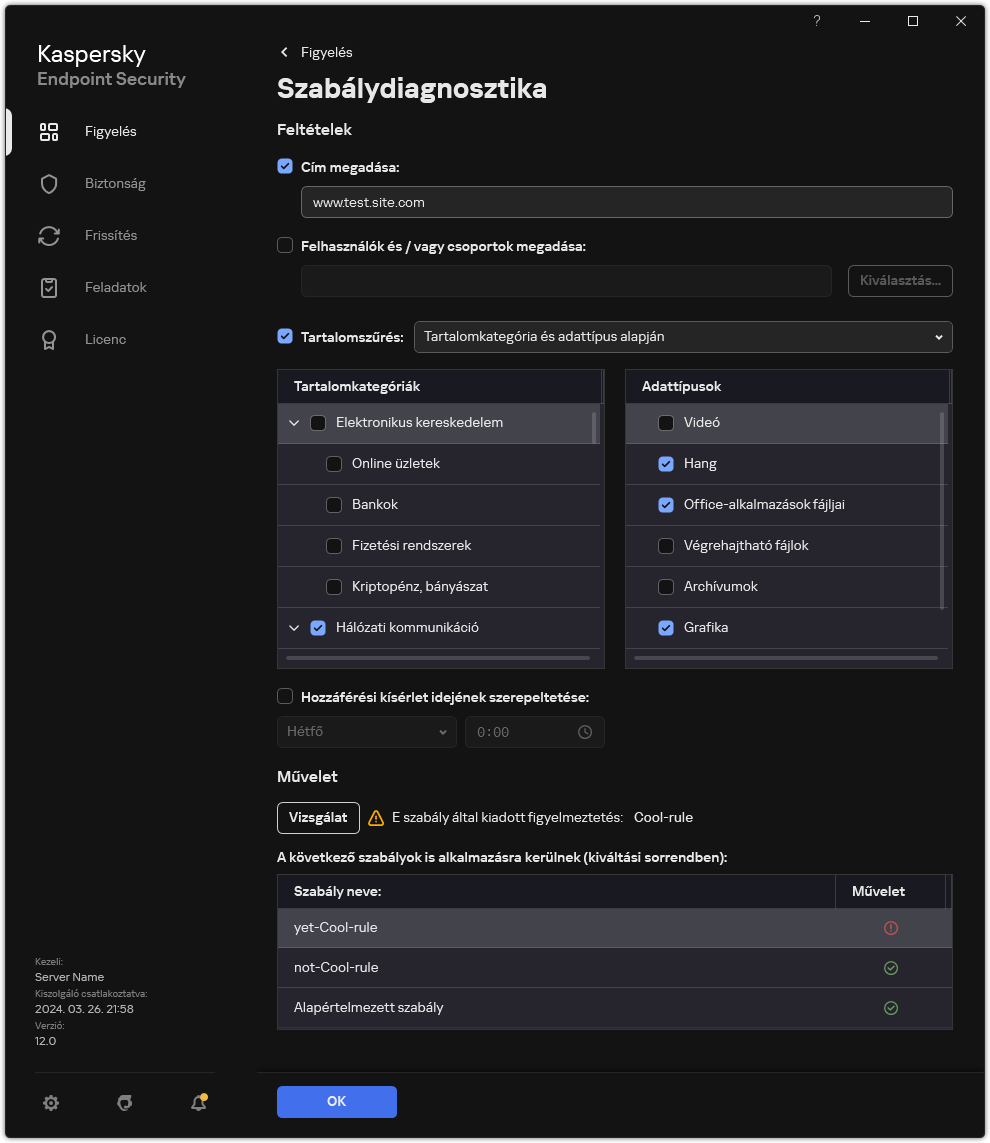Enable Felhasználók és/vagy csoportok megadása
Screen dimensions: 990x1143
coord(285,245)
